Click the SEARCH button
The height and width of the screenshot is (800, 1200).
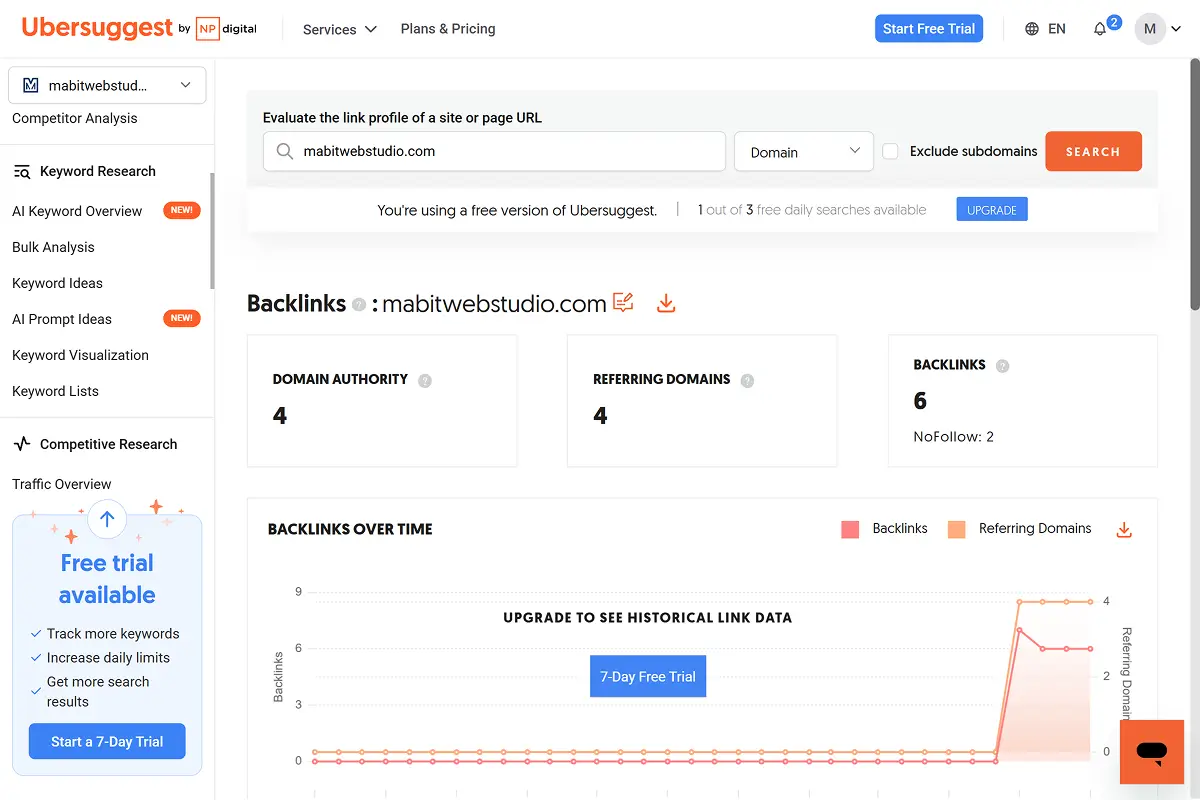point(1093,151)
